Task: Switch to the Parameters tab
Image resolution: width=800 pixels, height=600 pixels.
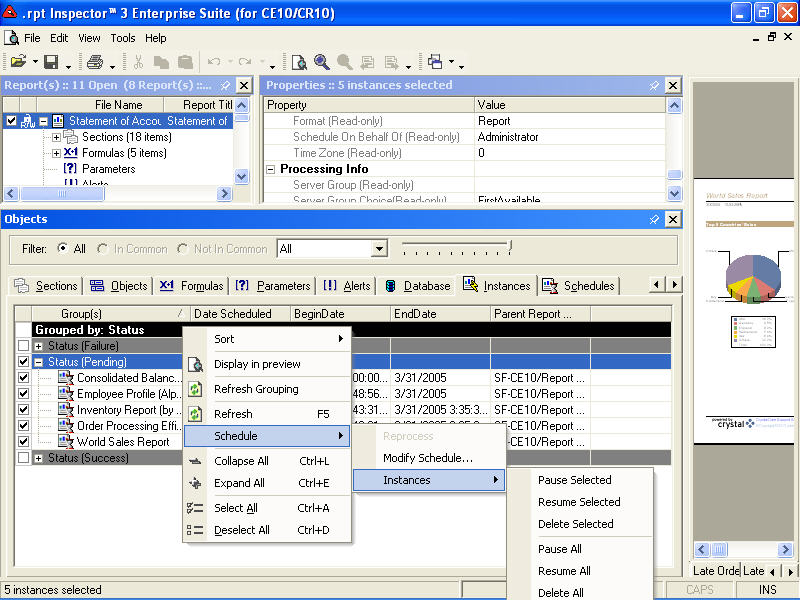Action: [x=273, y=286]
